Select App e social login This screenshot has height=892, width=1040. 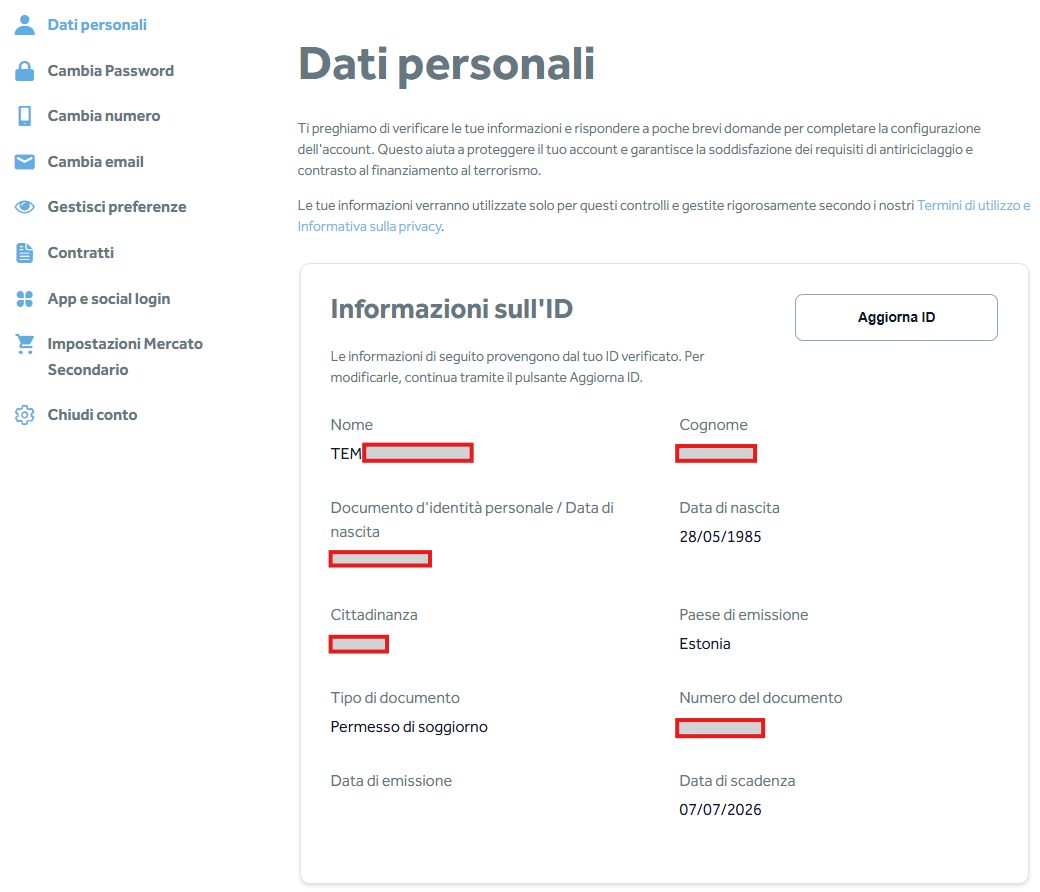(x=108, y=299)
